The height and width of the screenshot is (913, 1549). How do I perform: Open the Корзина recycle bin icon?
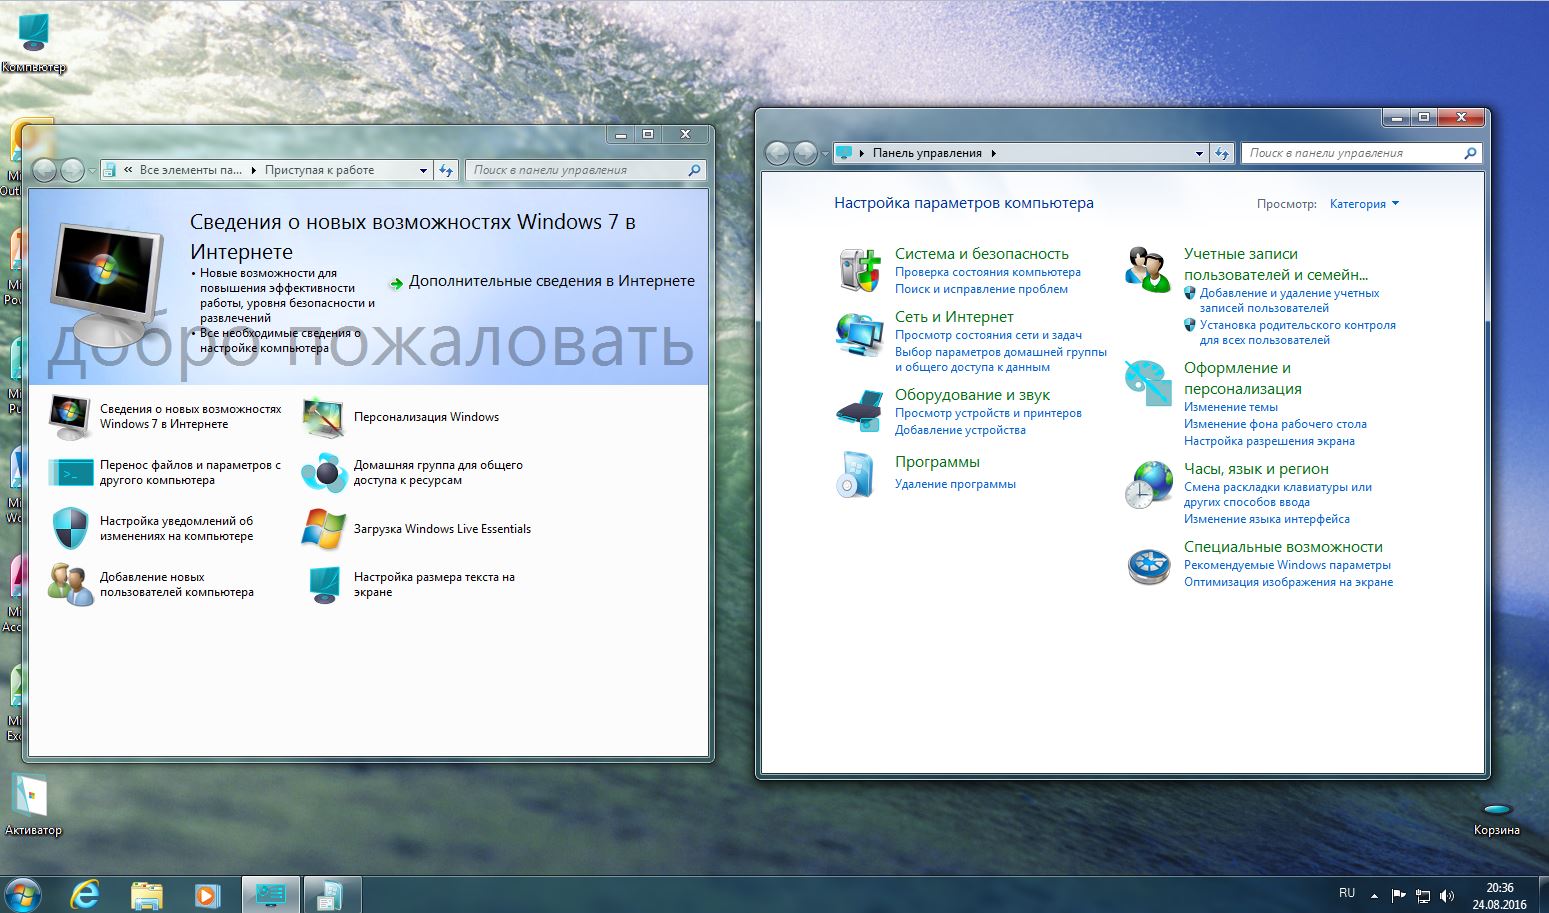click(1496, 818)
